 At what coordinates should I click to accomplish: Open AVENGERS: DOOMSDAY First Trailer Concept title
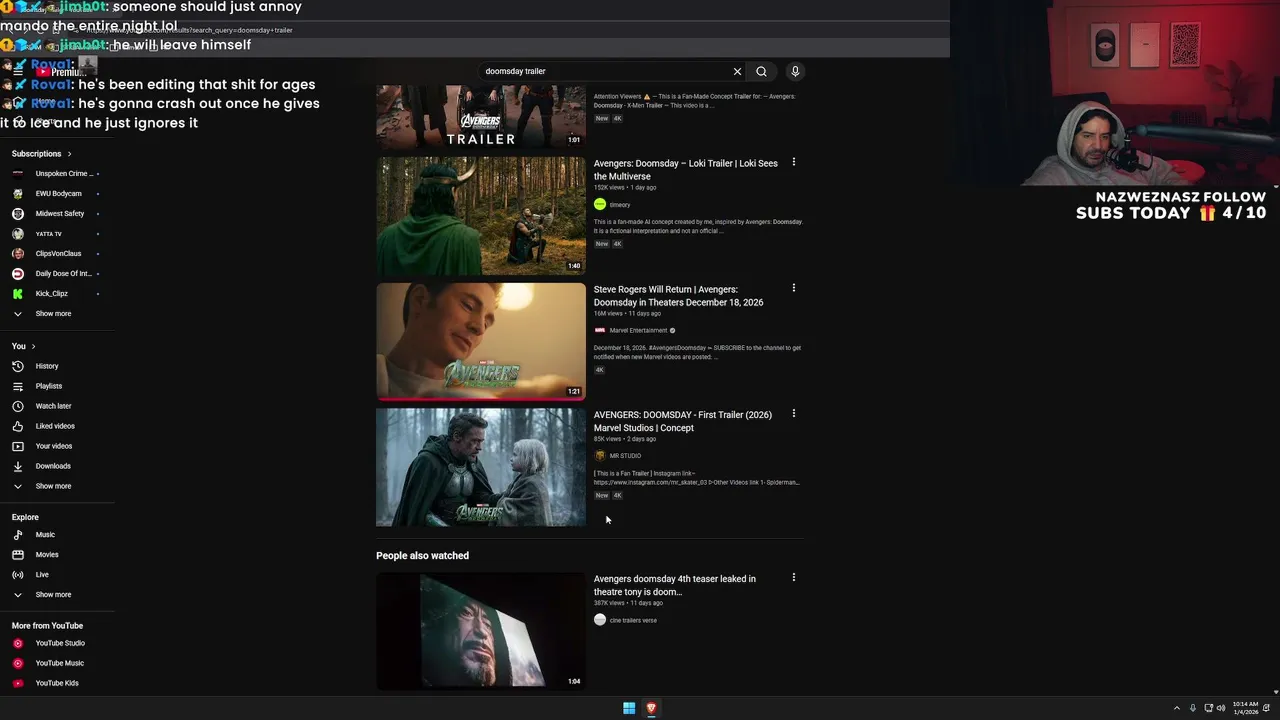(683, 421)
